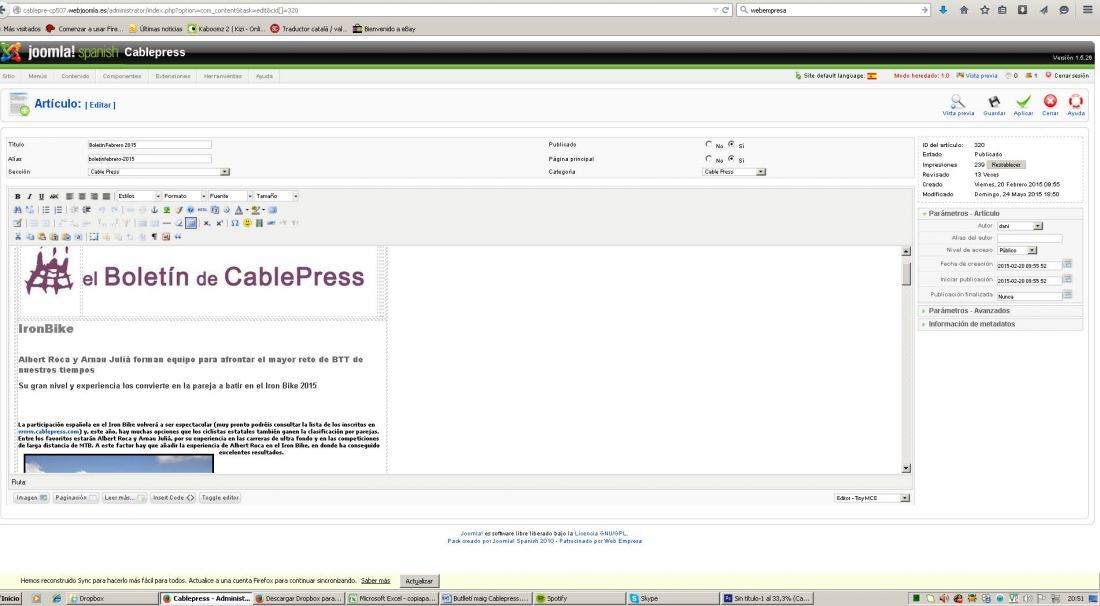The image size is (1100, 606).
Task: Click the Toggle editor button
Action: [x=220, y=498]
